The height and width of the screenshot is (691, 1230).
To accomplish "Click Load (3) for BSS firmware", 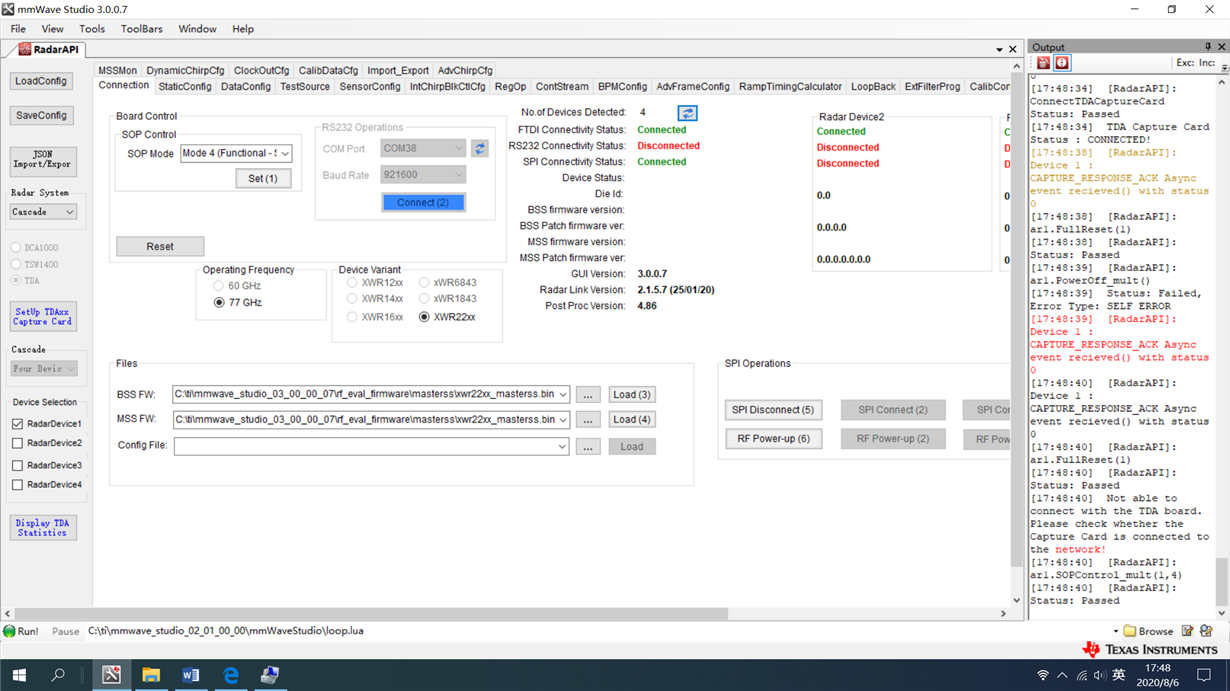I will point(631,395).
